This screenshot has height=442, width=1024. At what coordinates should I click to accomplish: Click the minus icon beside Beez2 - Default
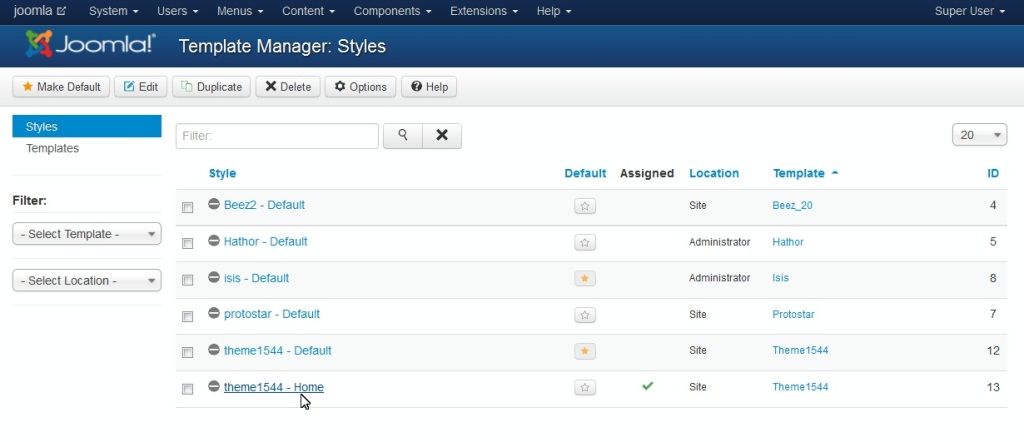tap(214, 204)
